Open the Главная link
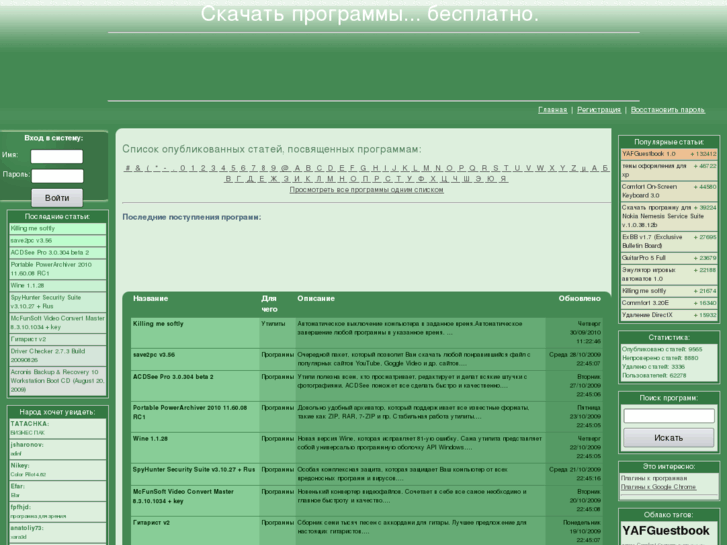The image size is (727, 545). point(552,110)
